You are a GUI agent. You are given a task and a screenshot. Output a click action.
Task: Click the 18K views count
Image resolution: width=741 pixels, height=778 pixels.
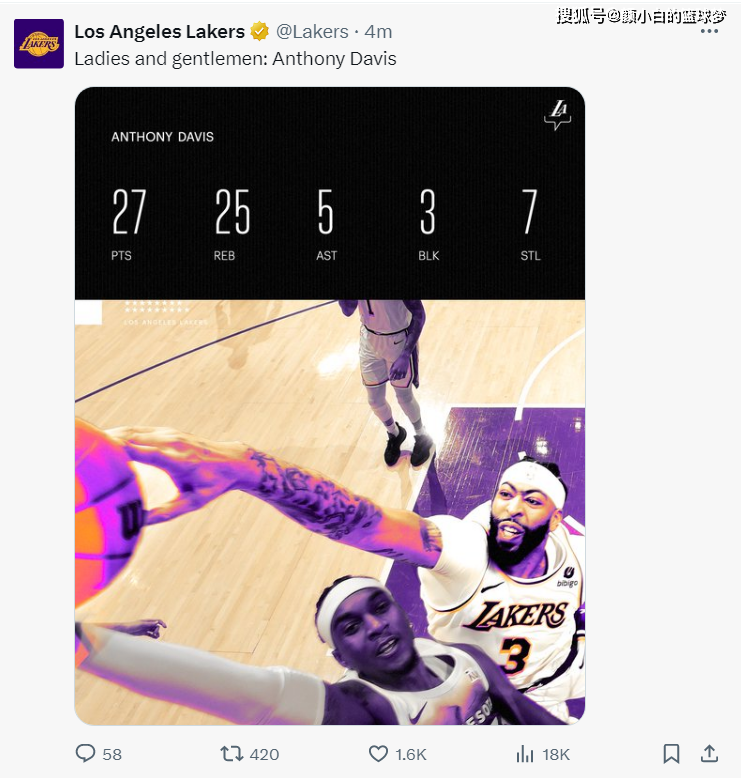tap(556, 754)
